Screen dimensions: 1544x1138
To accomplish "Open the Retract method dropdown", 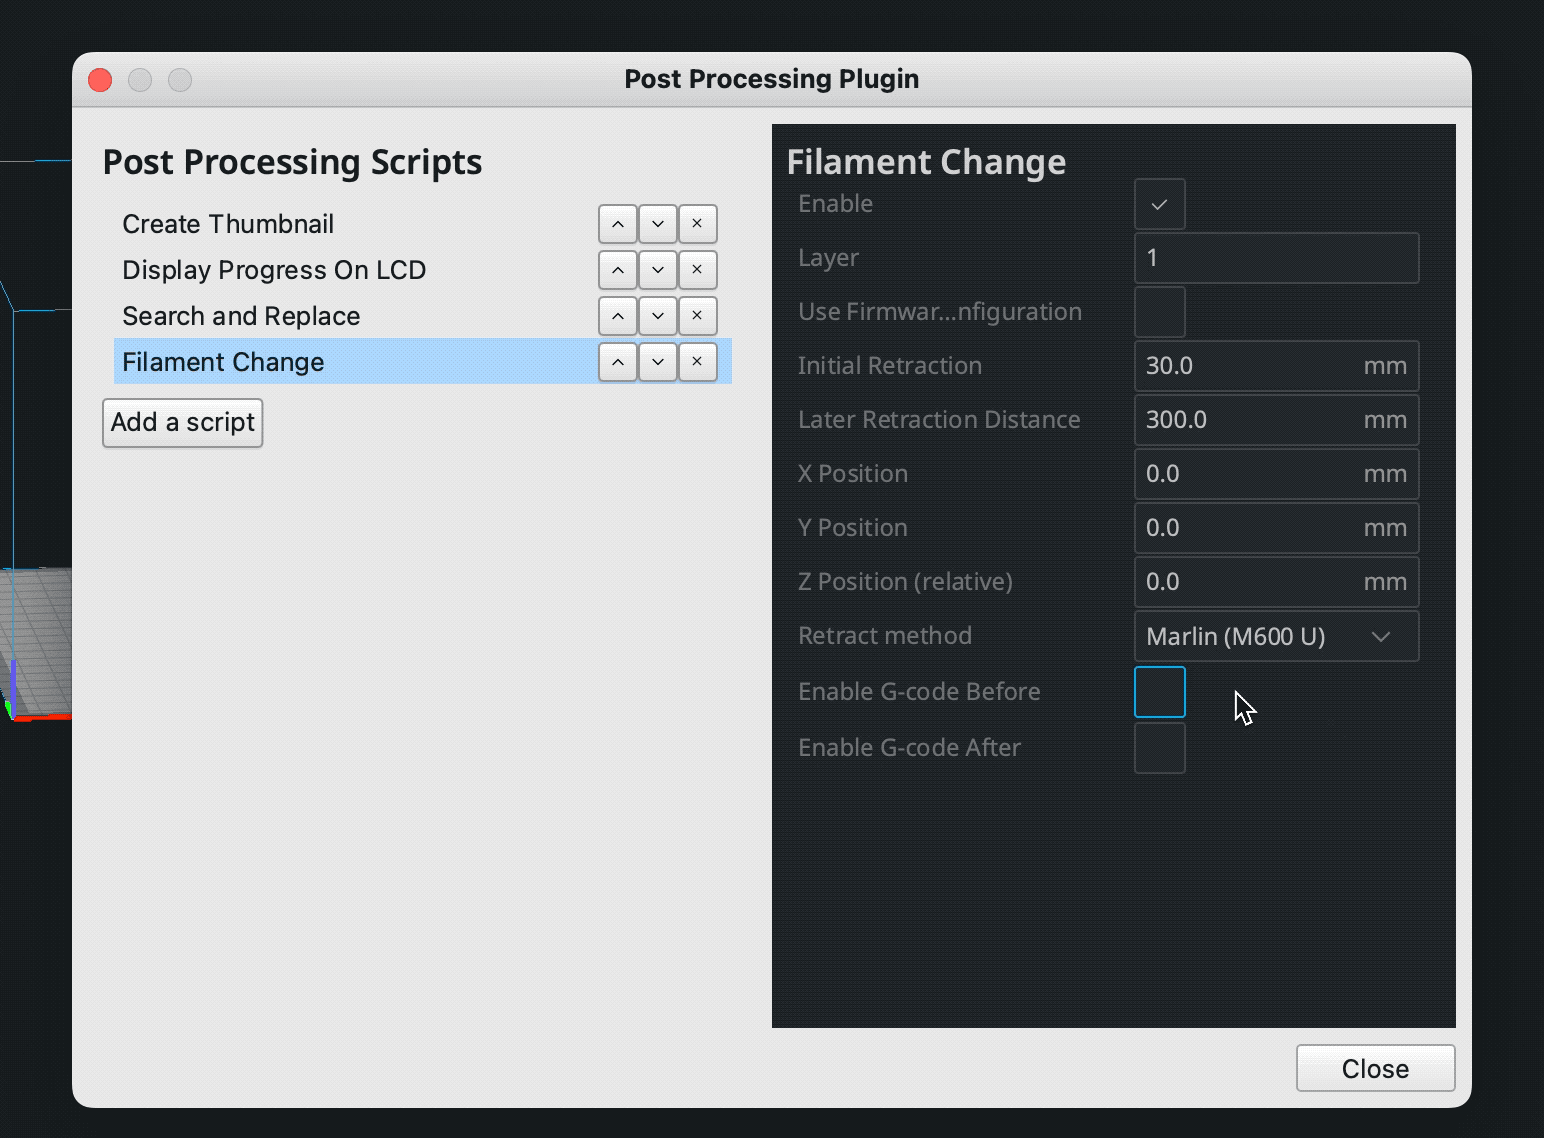I will pyautogui.click(x=1383, y=636).
